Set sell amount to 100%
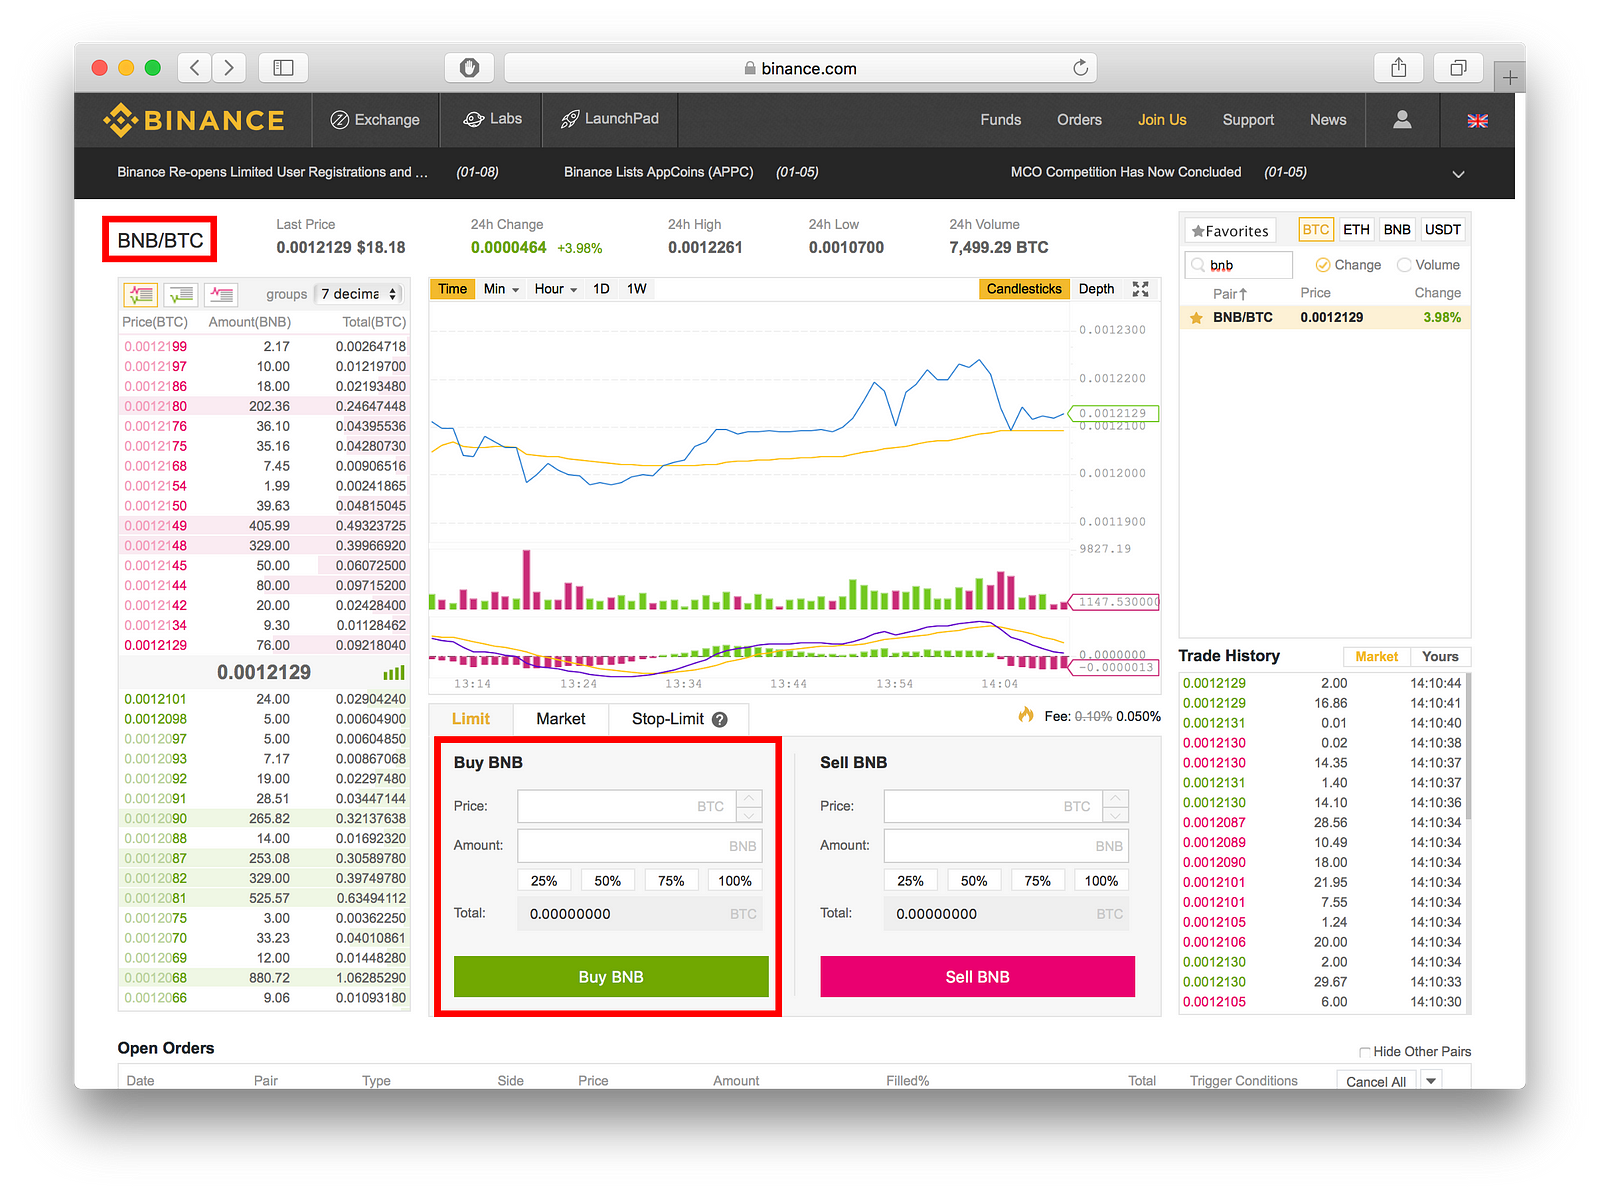Screen dimensions: 1600x1195 1101,881
